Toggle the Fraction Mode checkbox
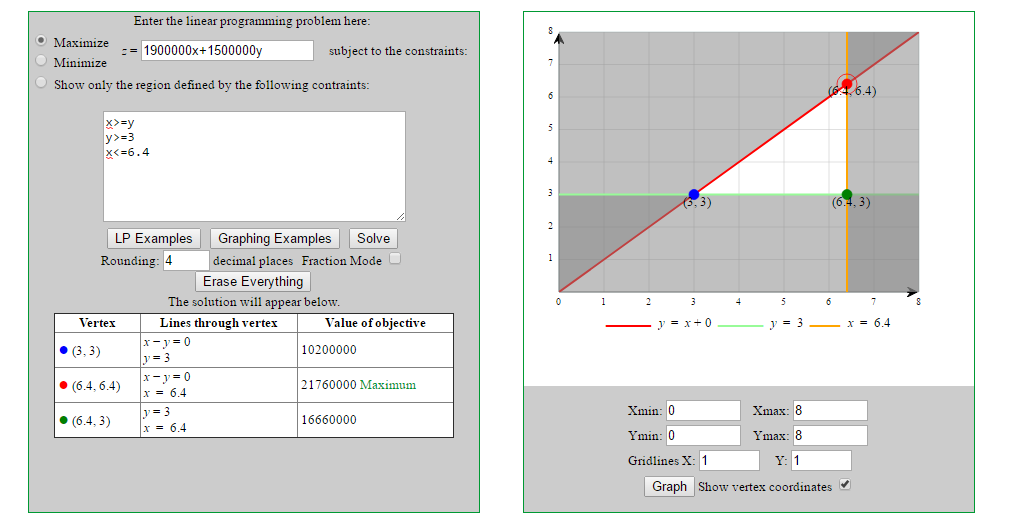 coord(395,260)
